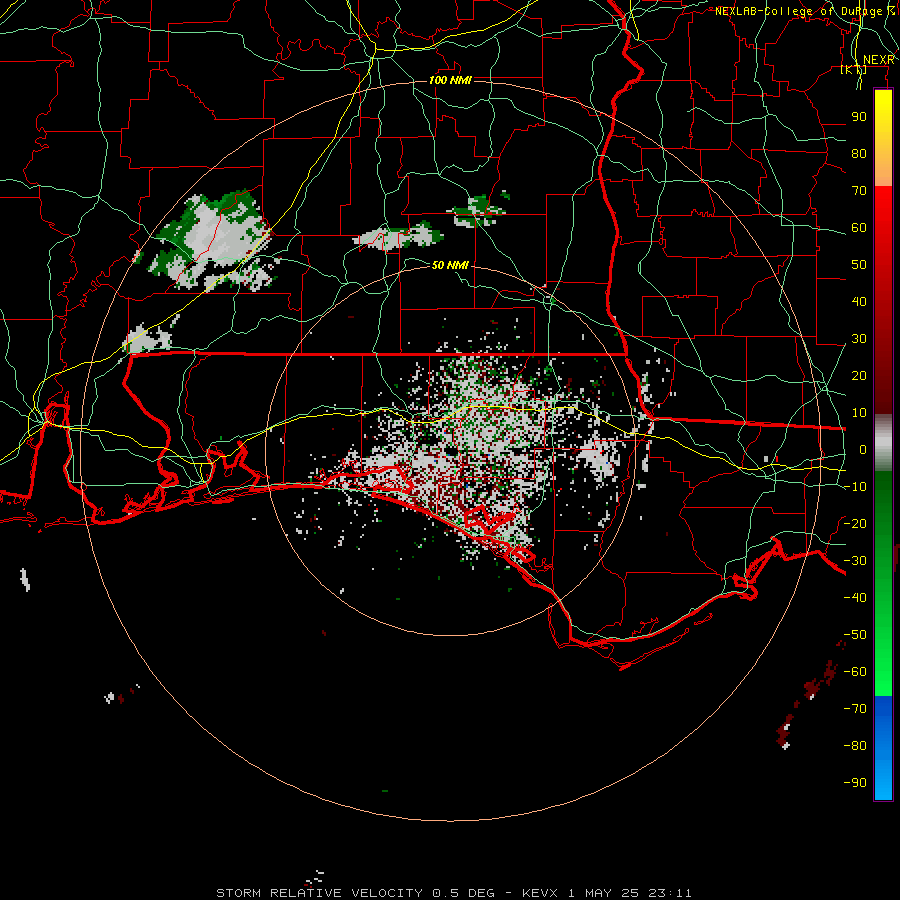The width and height of the screenshot is (900, 900).
Task: Select the -80 value on velocity scale
Action: [x=855, y=746]
